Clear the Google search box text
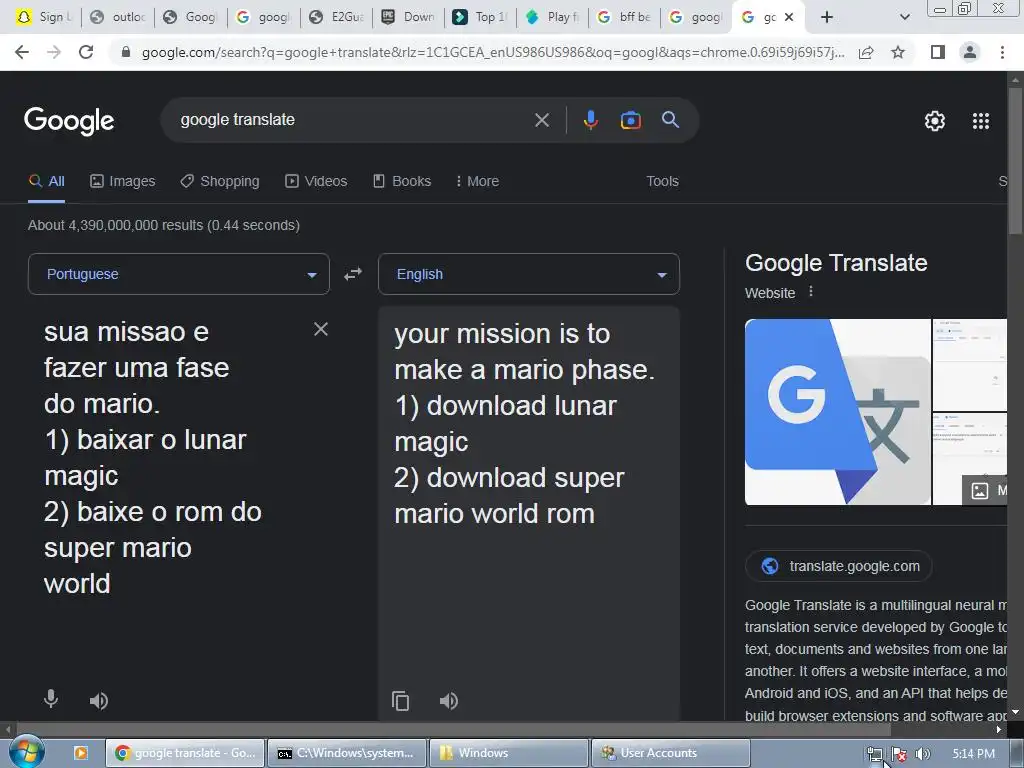The height and width of the screenshot is (768, 1024). pyautogui.click(x=541, y=120)
